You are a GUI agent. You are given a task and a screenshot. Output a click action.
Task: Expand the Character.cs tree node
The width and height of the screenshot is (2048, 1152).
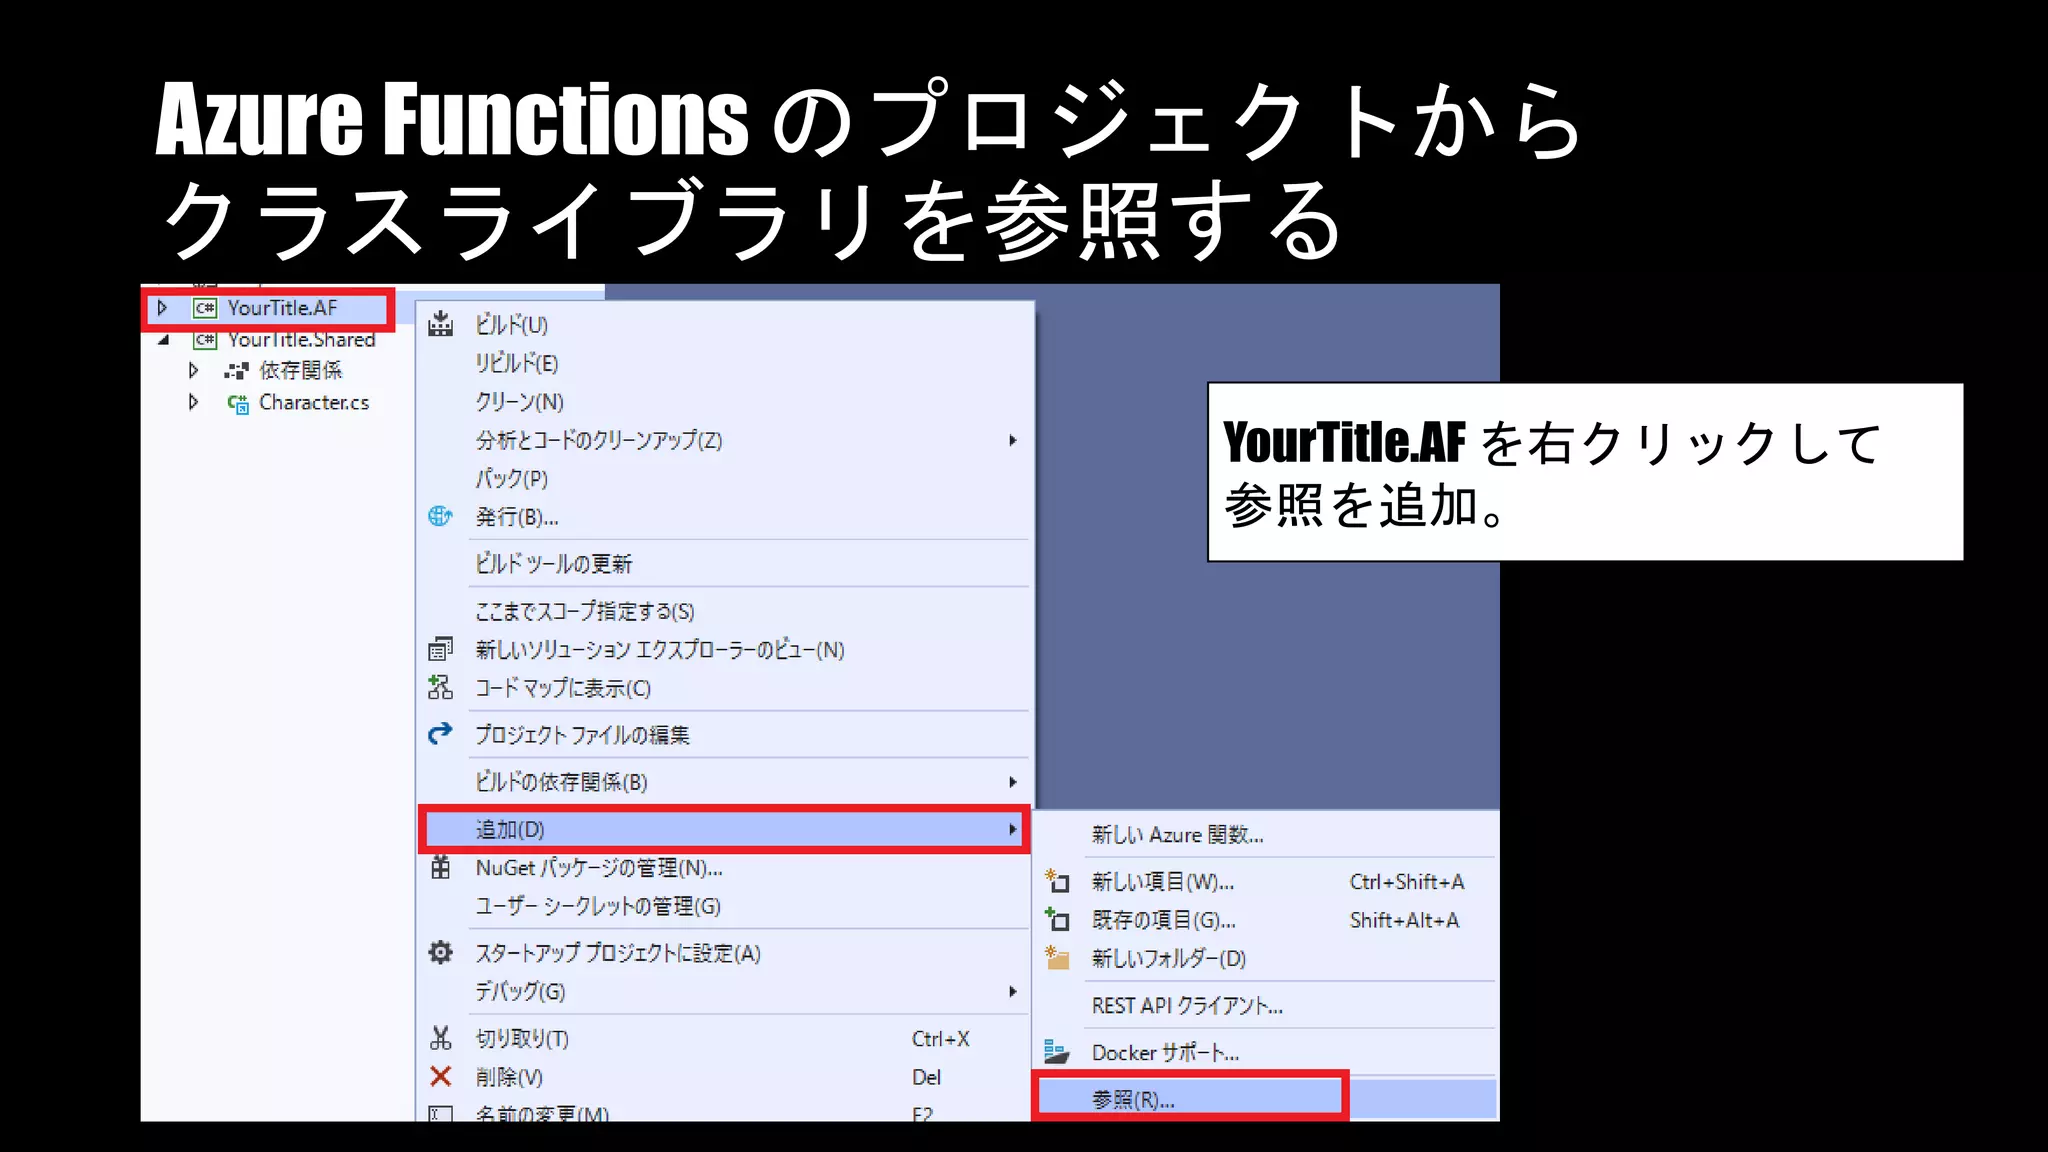pos(194,402)
